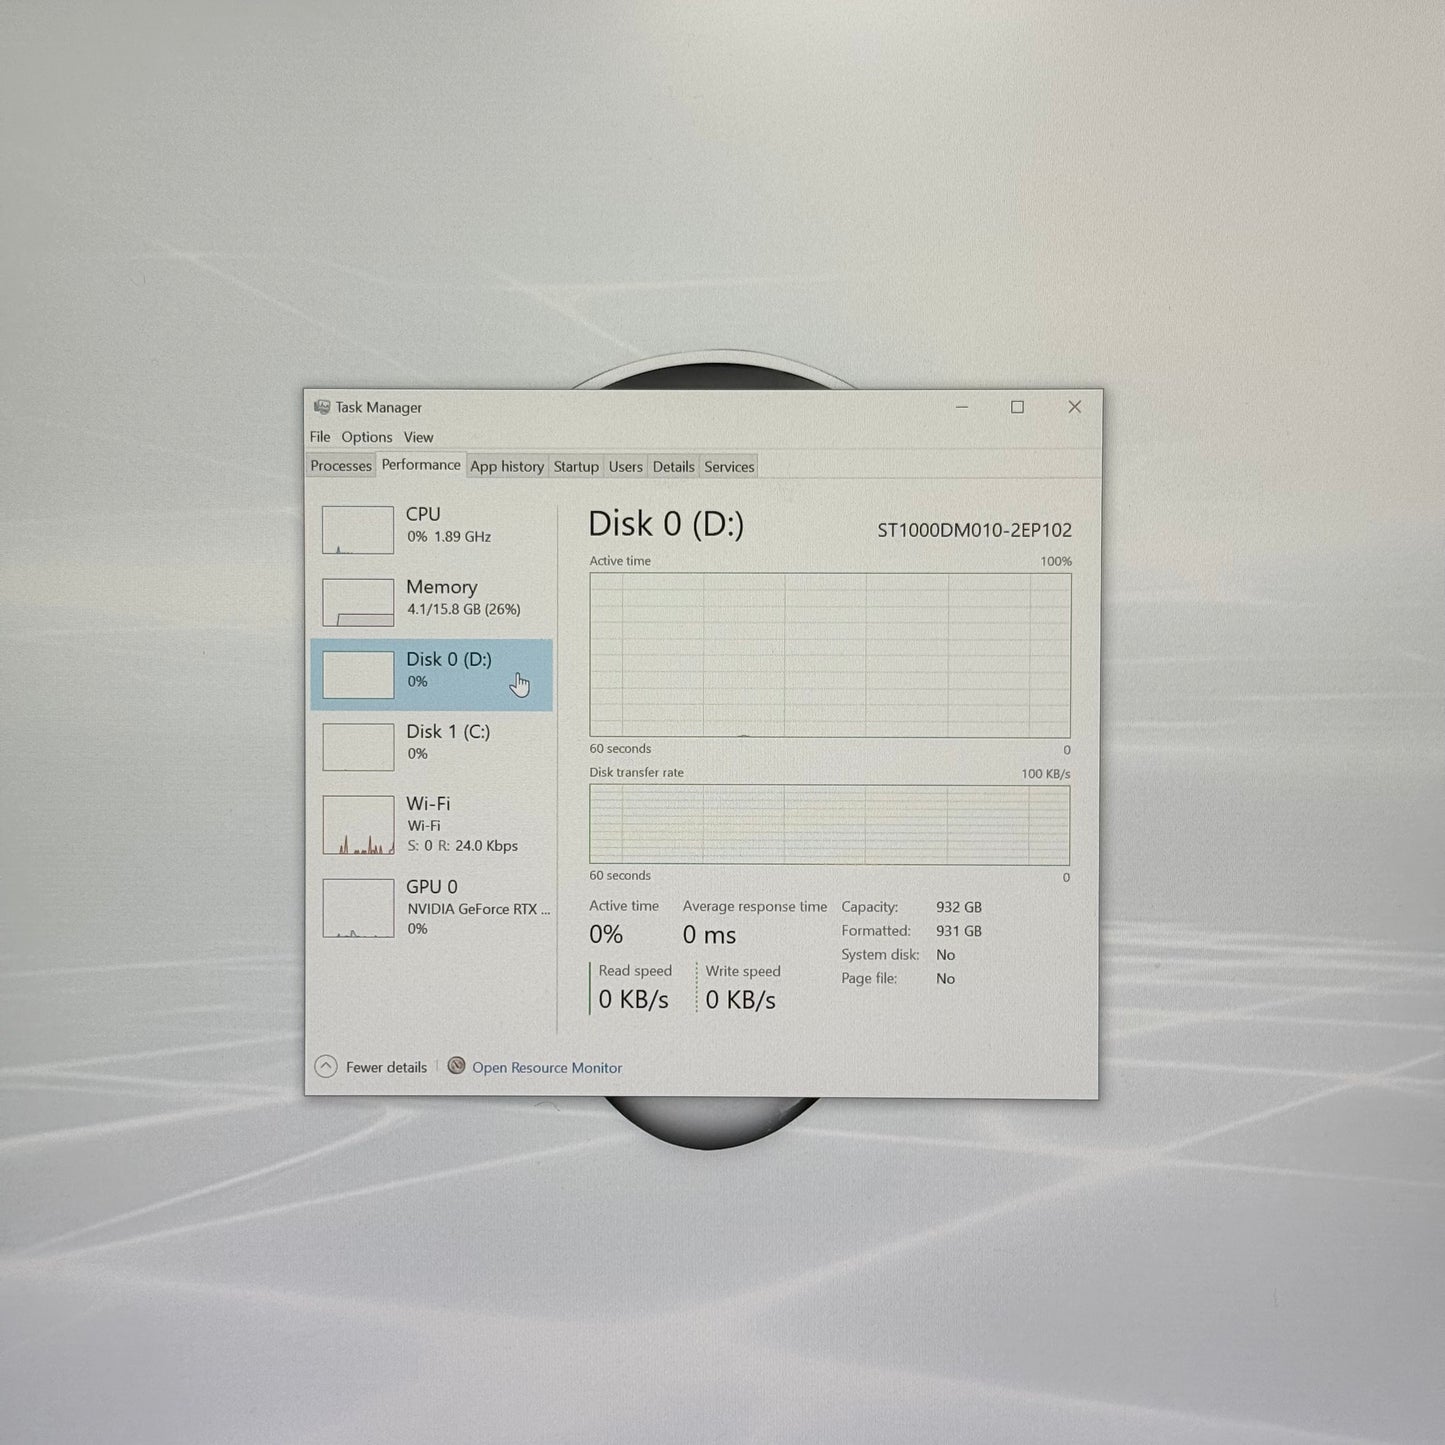This screenshot has height=1445, width=1445.
Task: Click the Disk active time graph
Action: [x=830, y=655]
